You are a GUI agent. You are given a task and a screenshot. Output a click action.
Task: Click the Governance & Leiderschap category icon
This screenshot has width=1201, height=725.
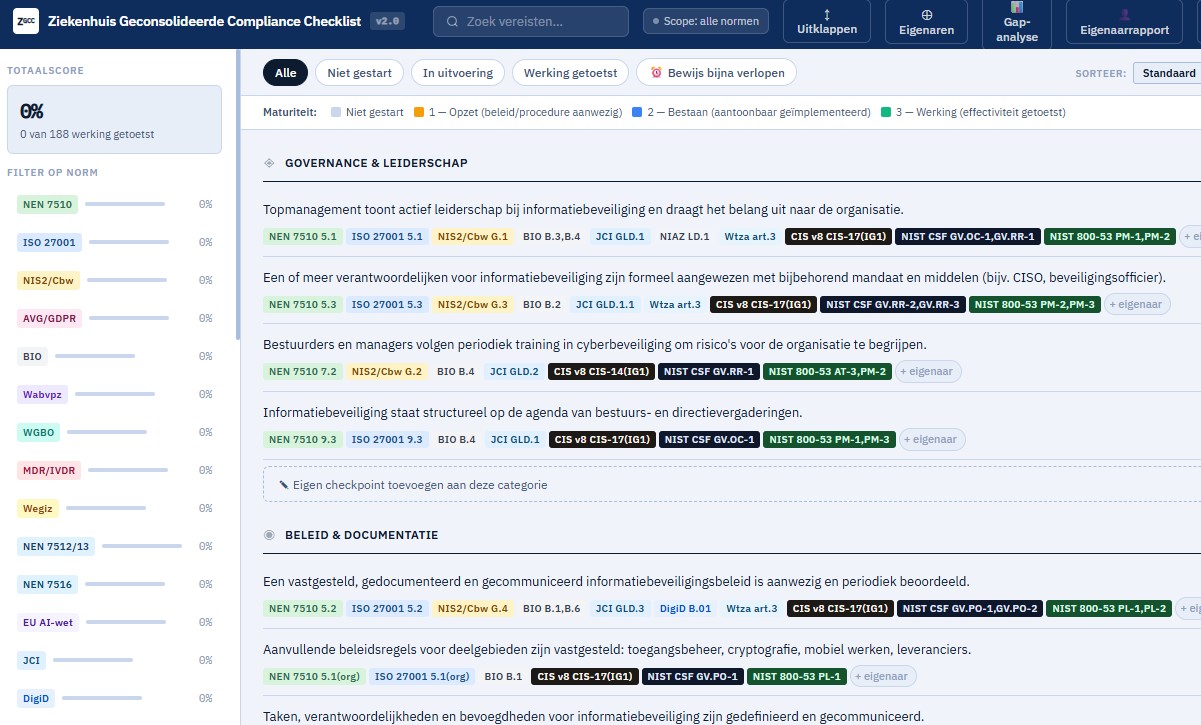[269, 163]
